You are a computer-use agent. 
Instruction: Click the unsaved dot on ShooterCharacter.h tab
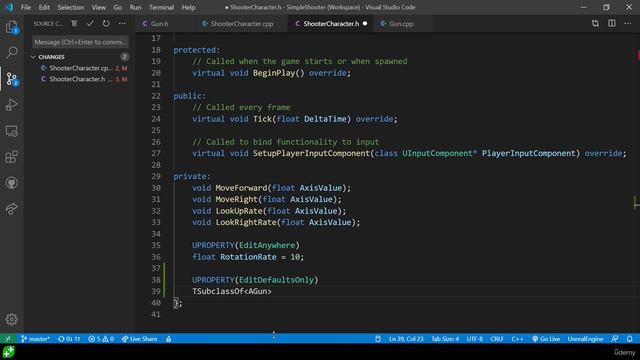[x=365, y=24]
